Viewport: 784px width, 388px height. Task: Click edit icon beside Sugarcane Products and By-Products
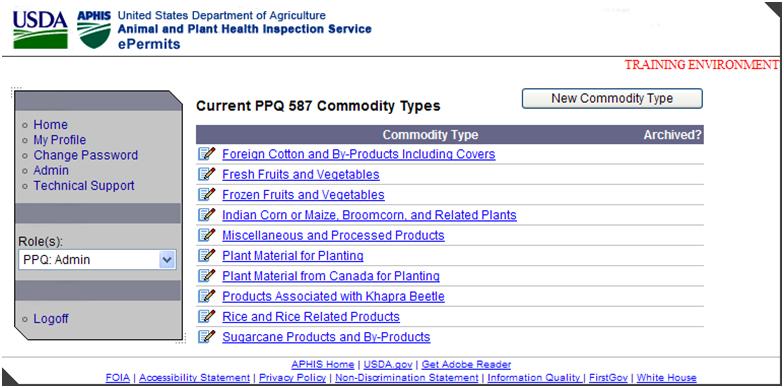[206, 336]
